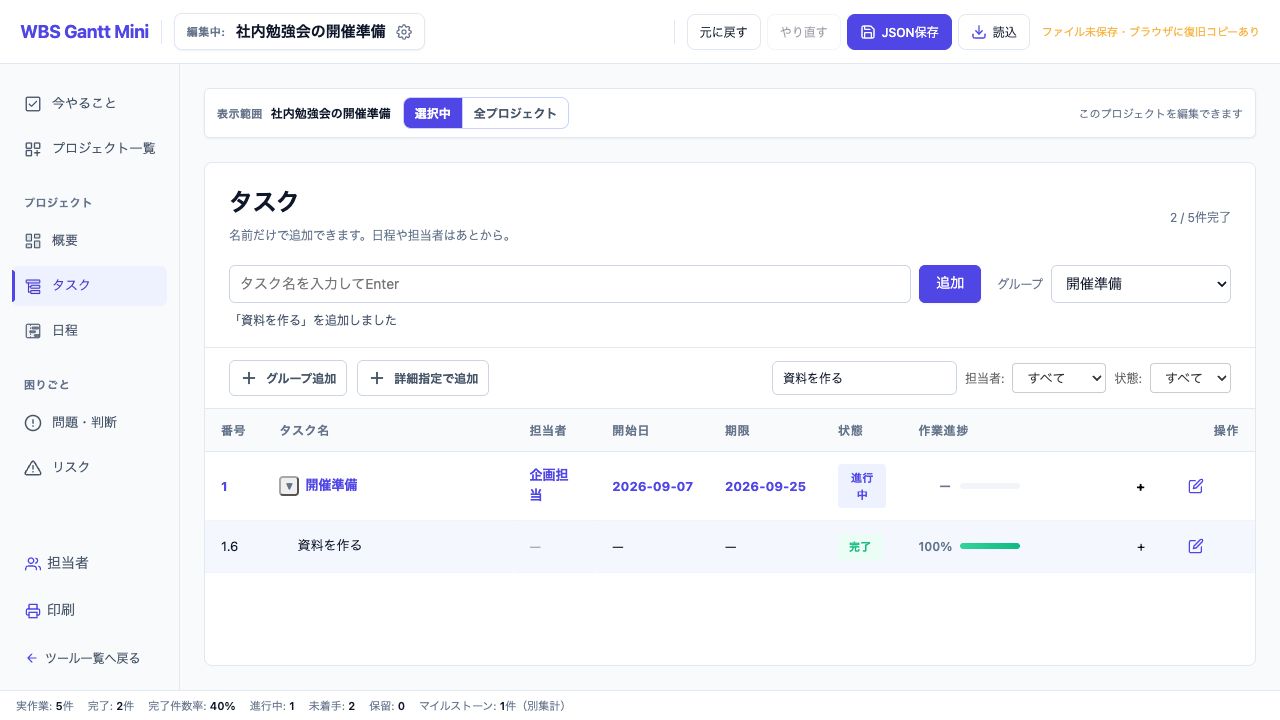
Task: Click やり直す redo button
Action: coord(804,32)
